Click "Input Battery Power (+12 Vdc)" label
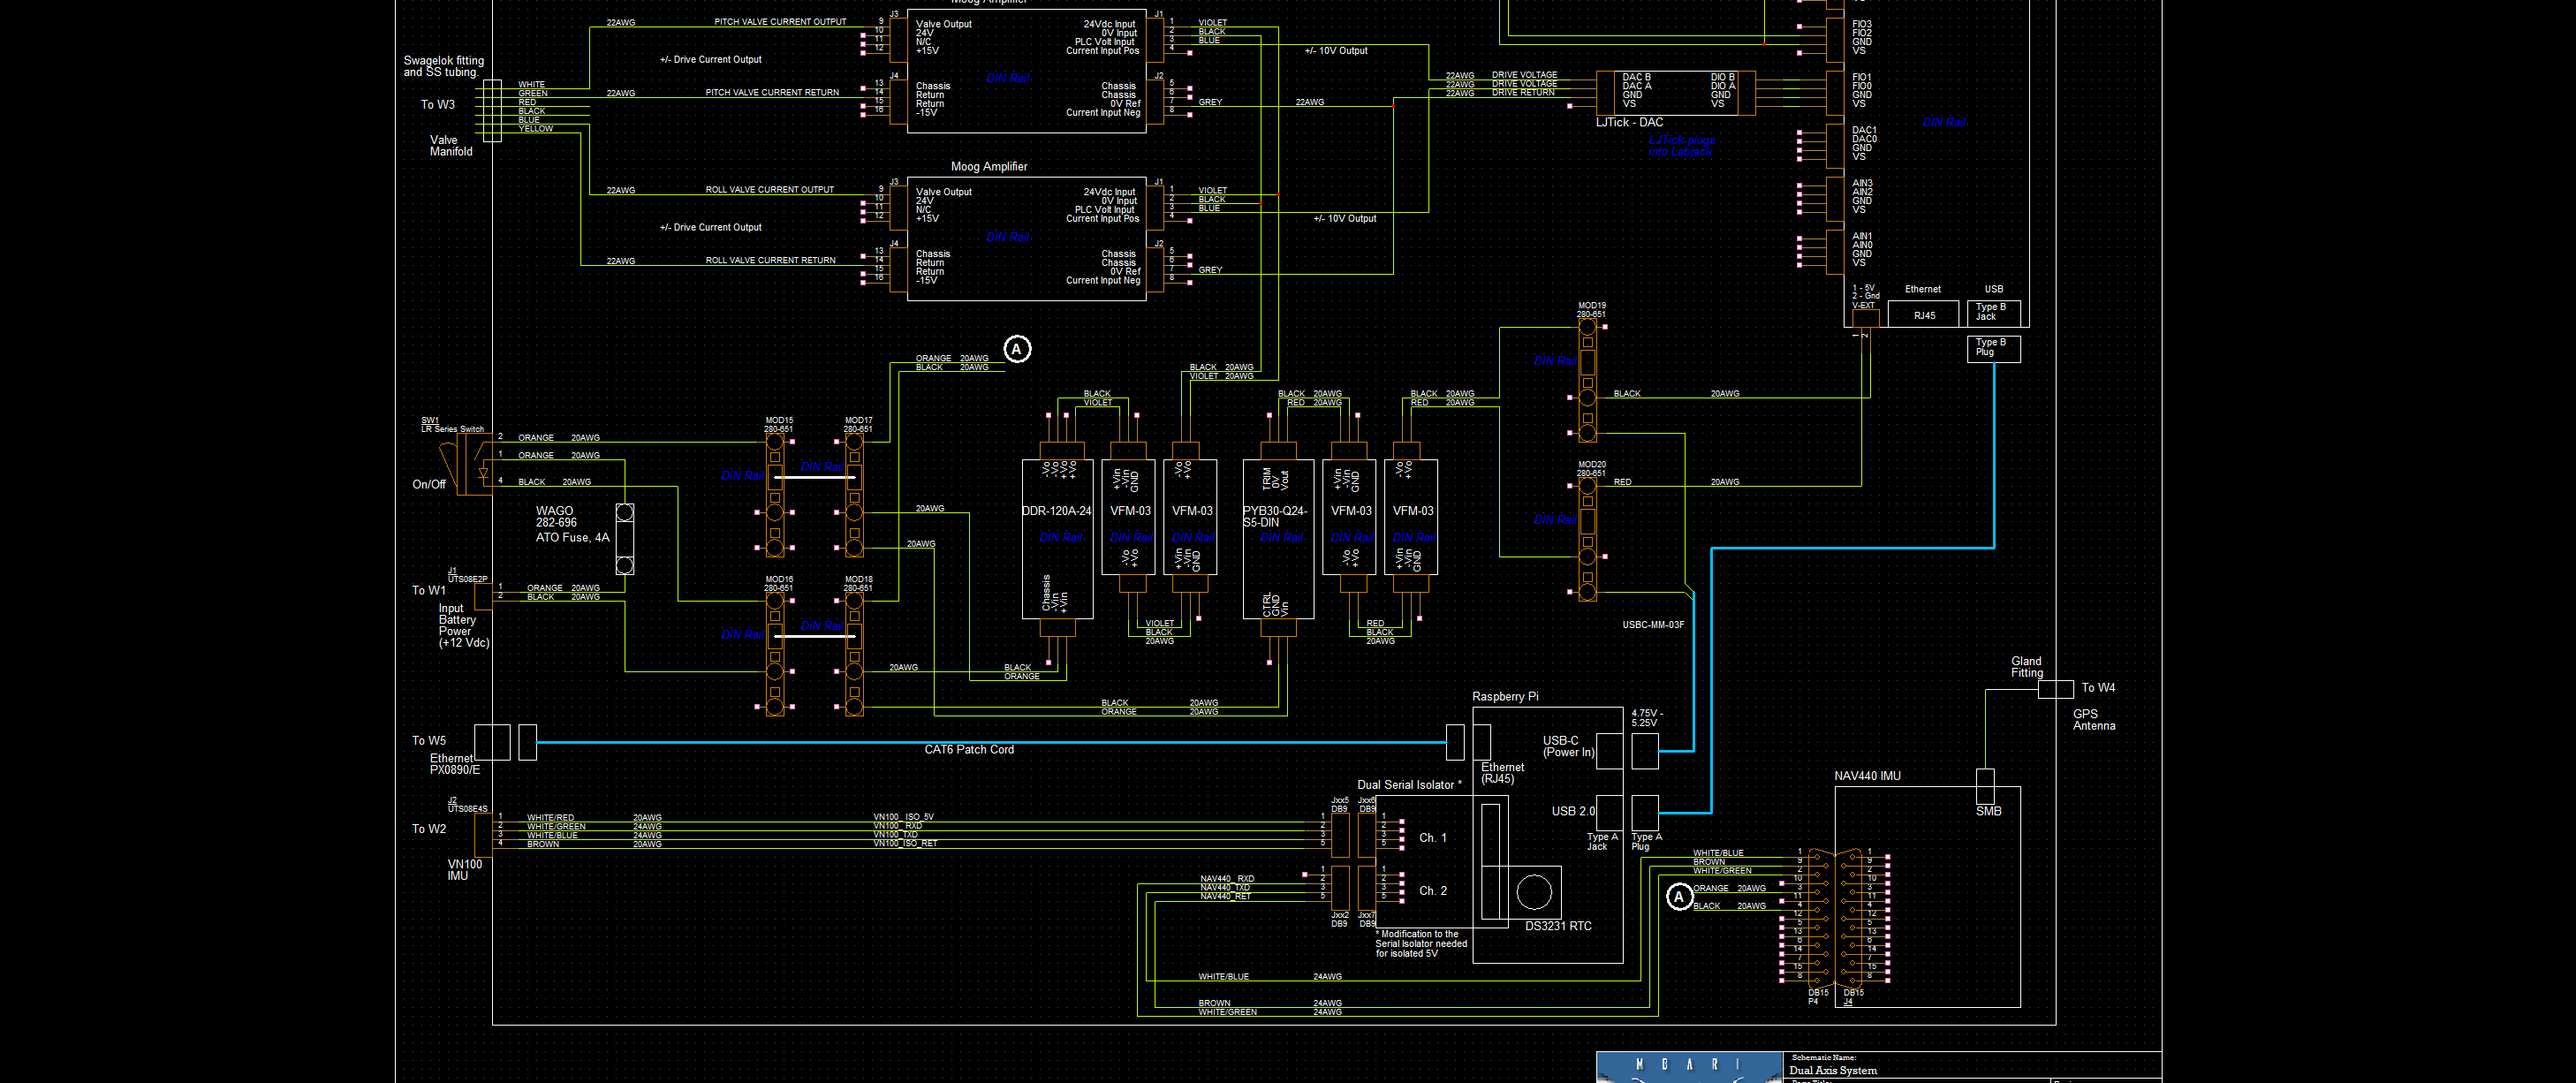2576x1083 pixels. pyautogui.click(x=464, y=625)
